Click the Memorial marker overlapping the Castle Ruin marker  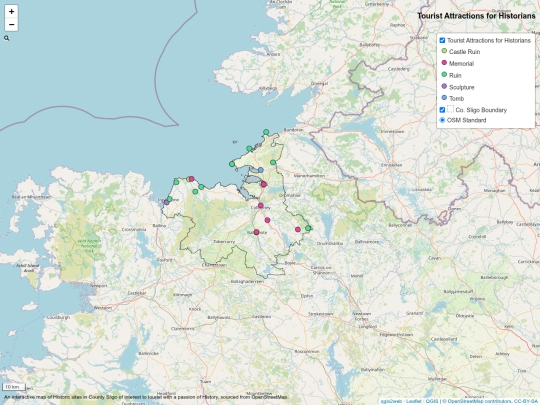click(191, 179)
